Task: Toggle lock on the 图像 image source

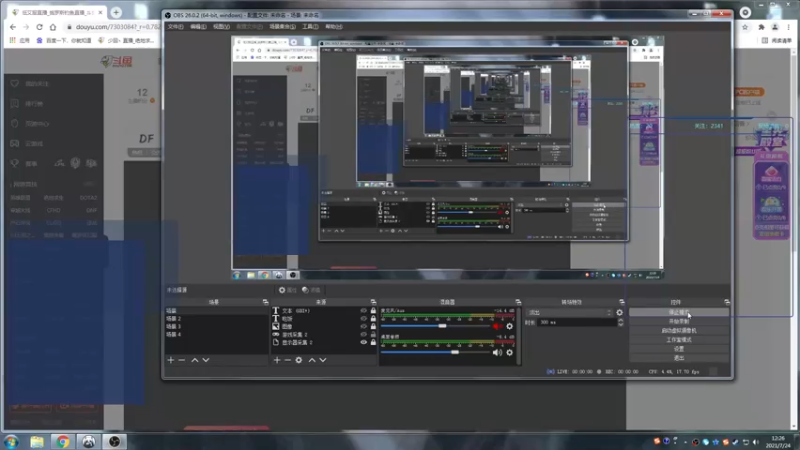Action: (x=373, y=326)
